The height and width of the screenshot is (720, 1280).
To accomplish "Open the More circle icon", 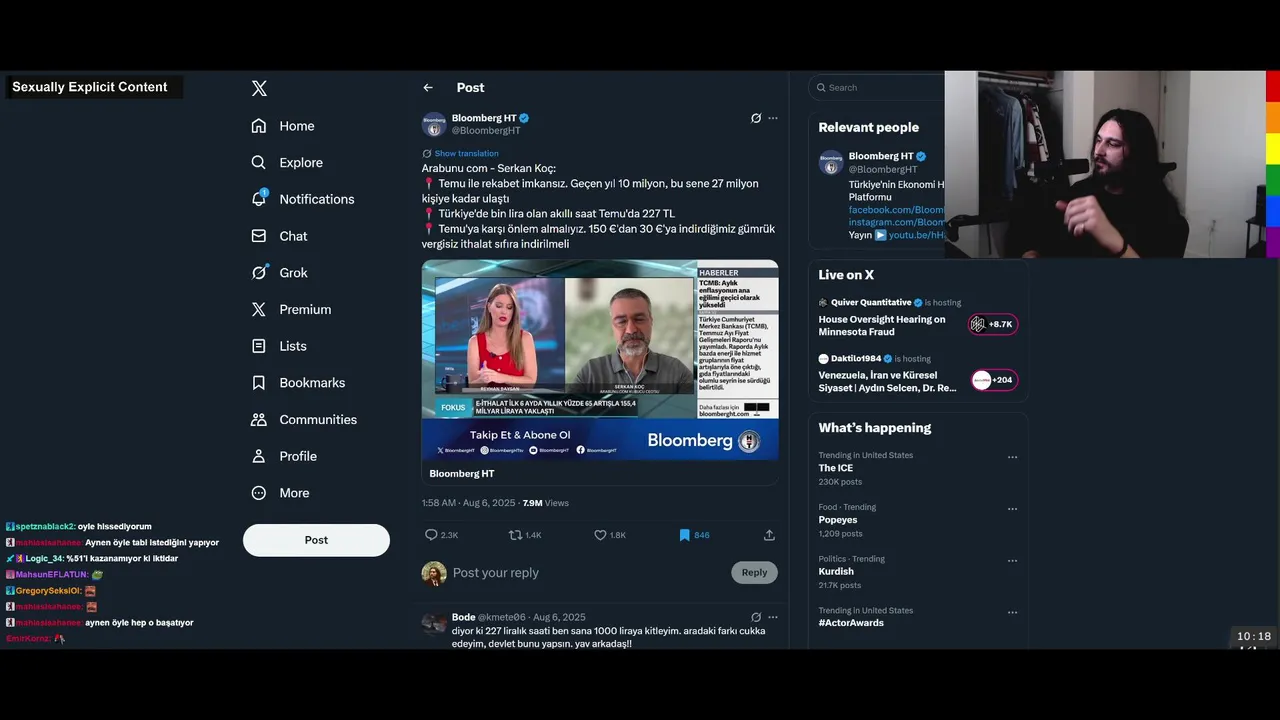I will click(259, 493).
